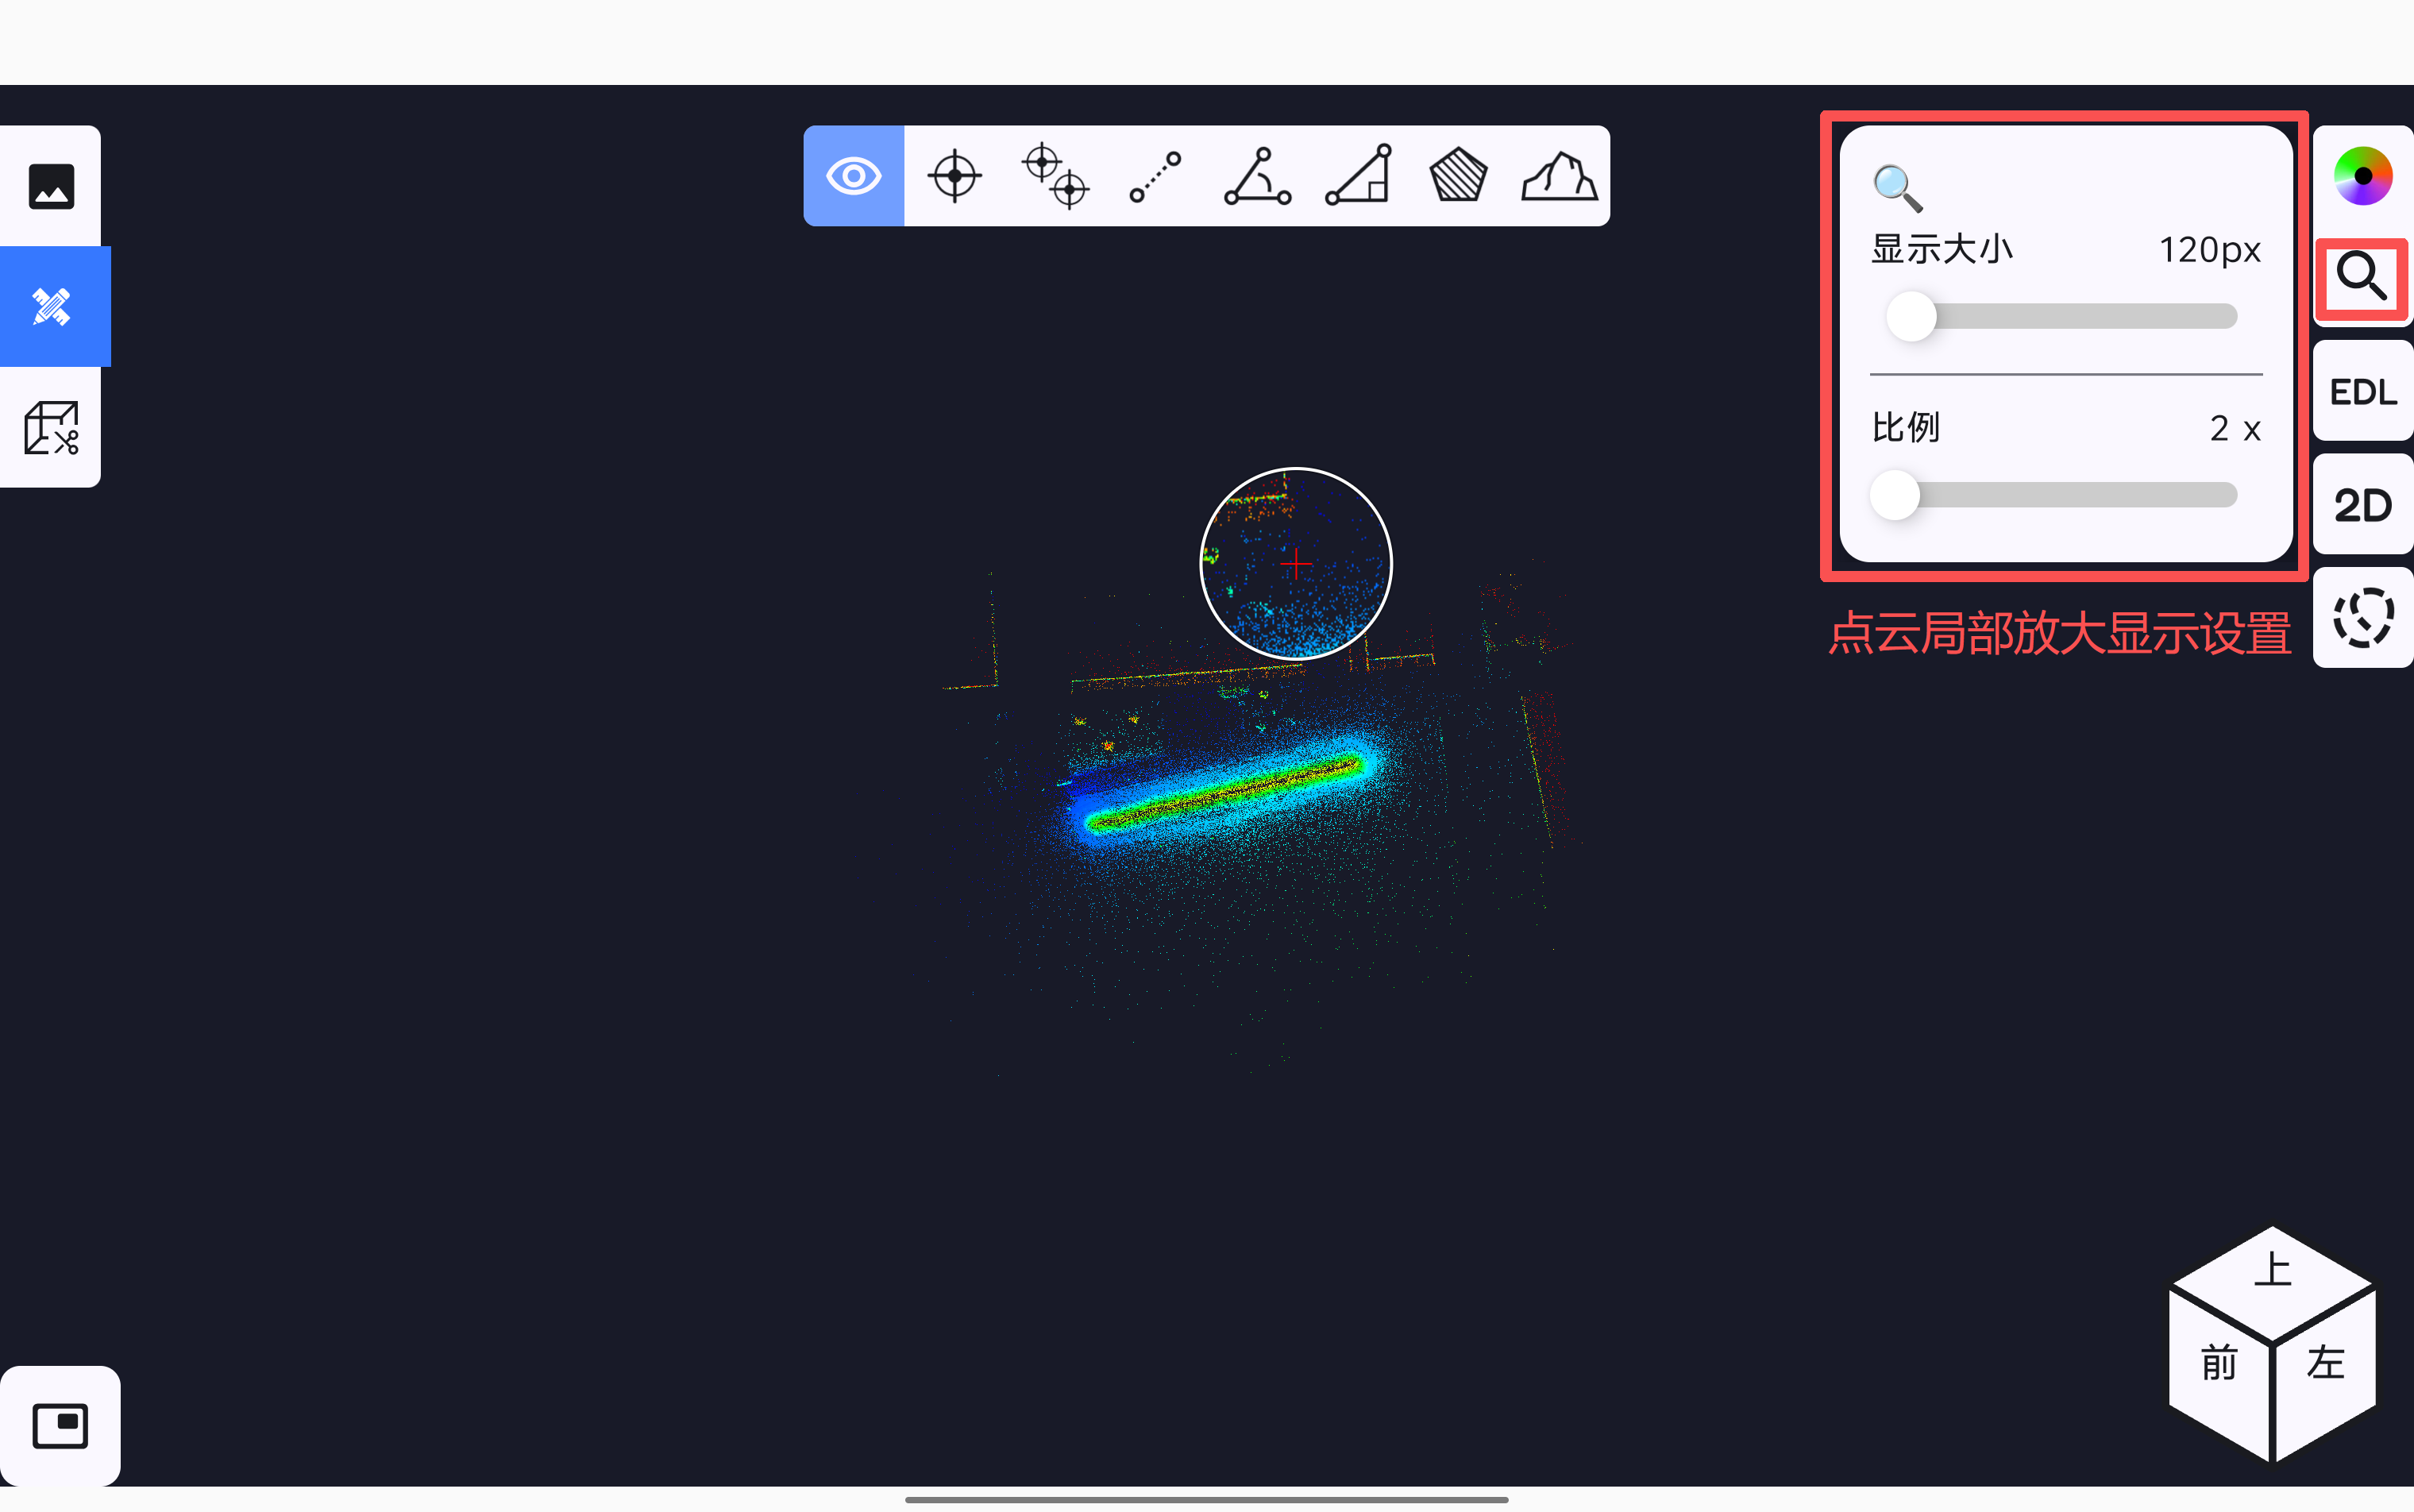The height and width of the screenshot is (1512, 2414).
Task: Click the dashed circle selection button
Action: coord(2362,618)
